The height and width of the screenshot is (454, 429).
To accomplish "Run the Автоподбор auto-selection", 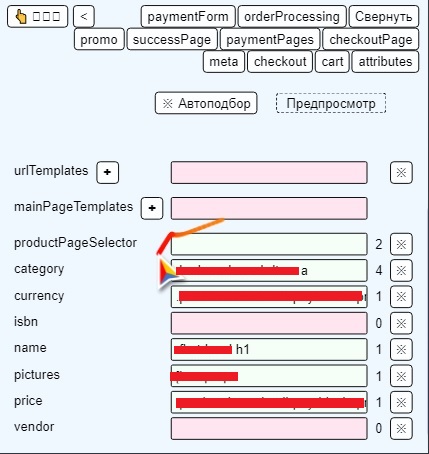I will click(206, 103).
